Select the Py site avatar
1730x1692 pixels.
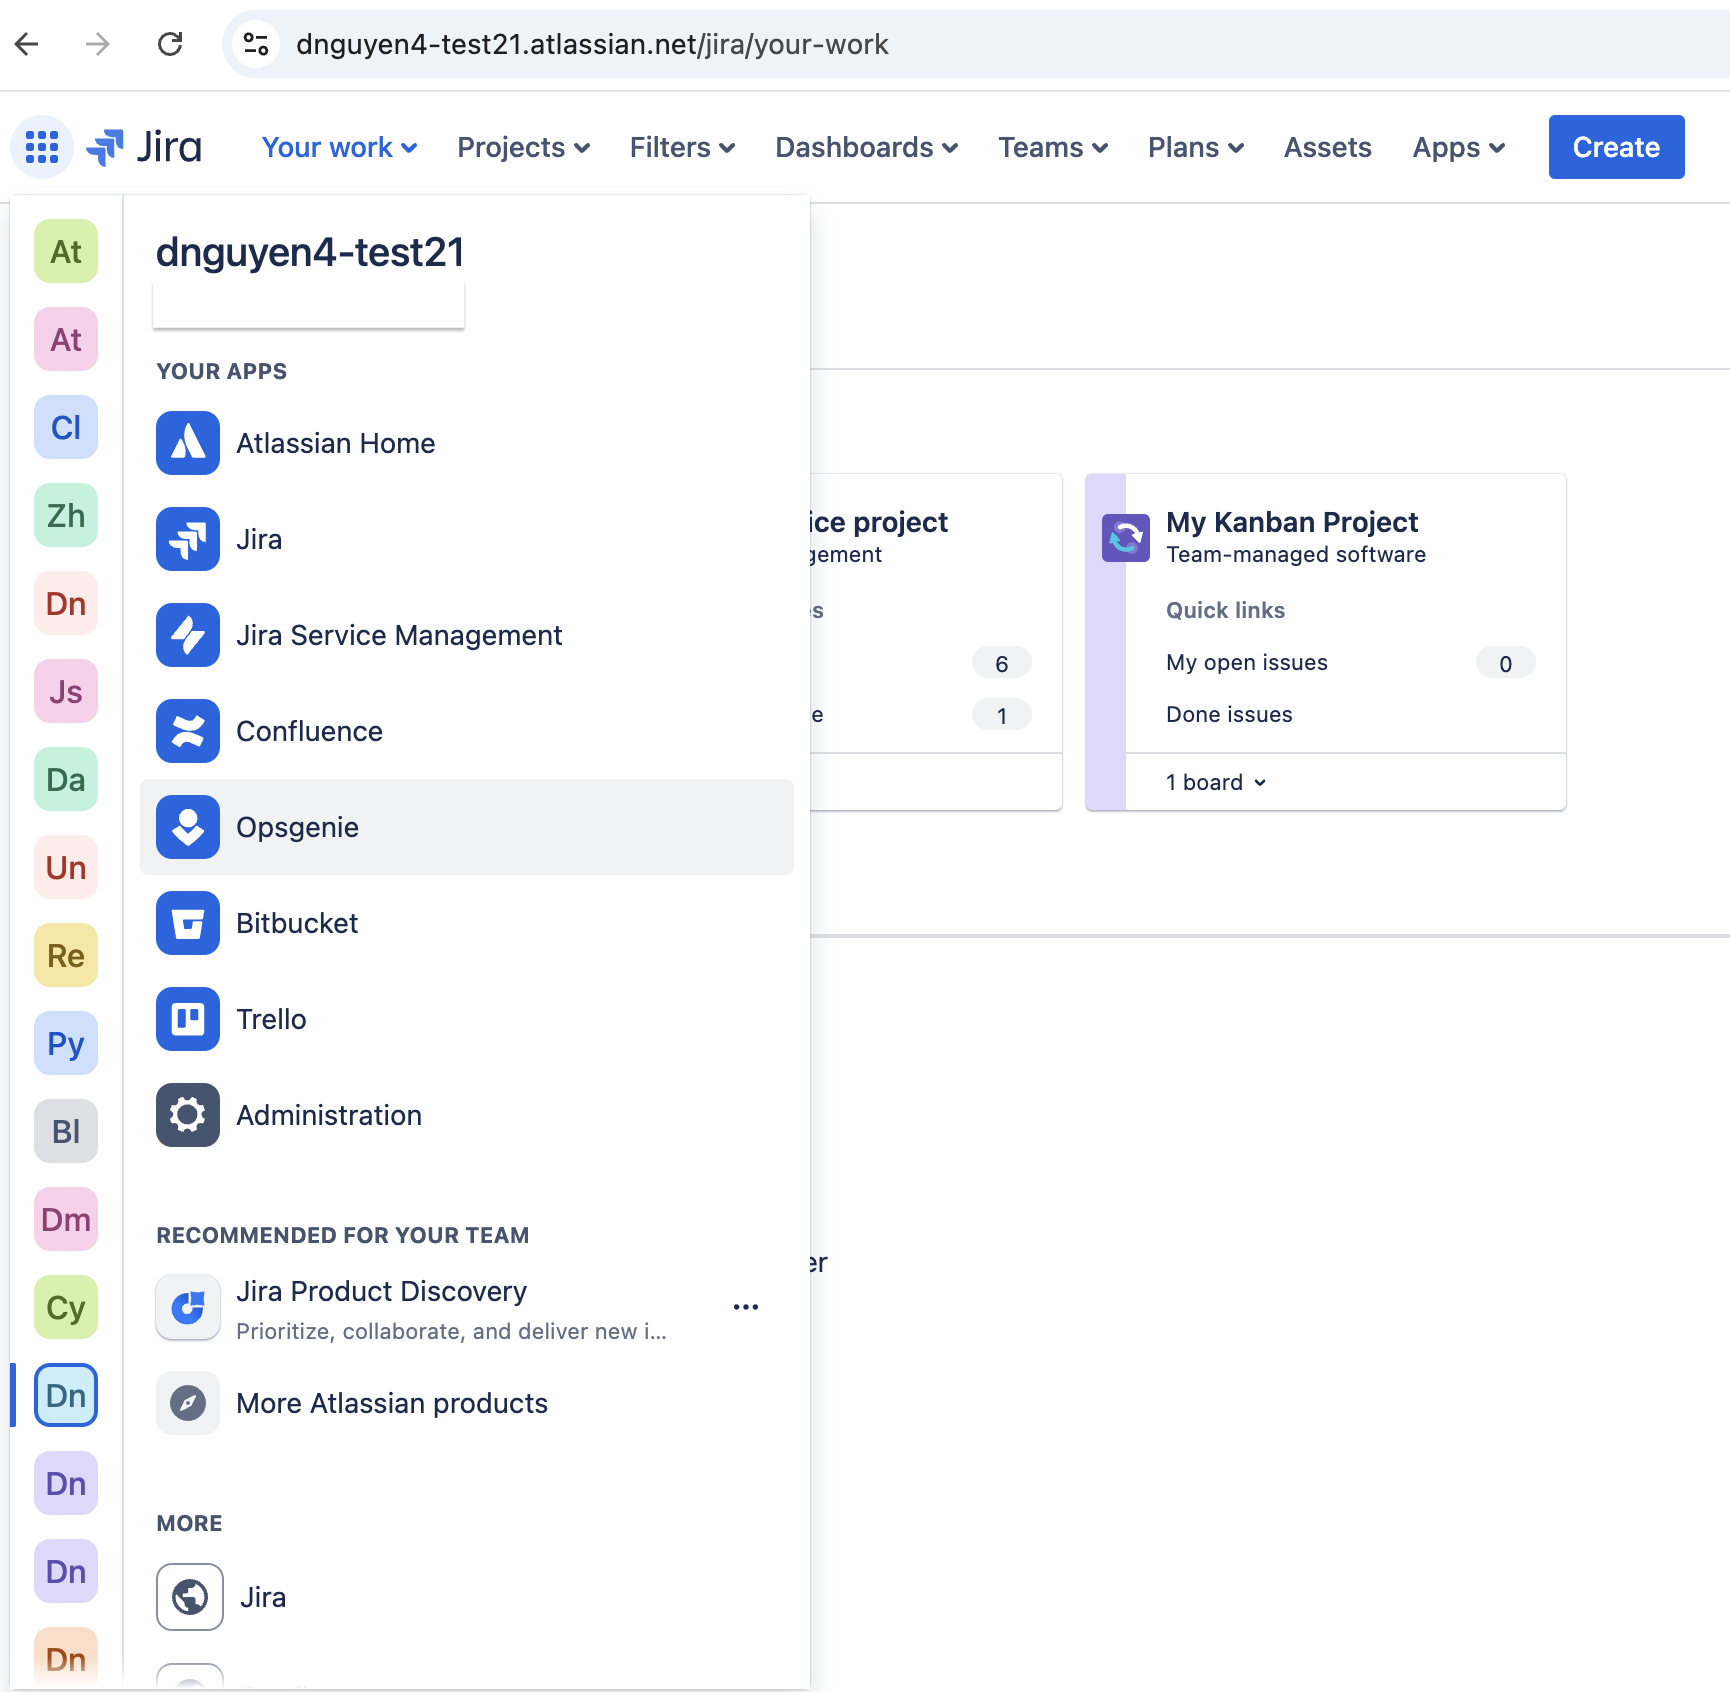pos(66,1044)
